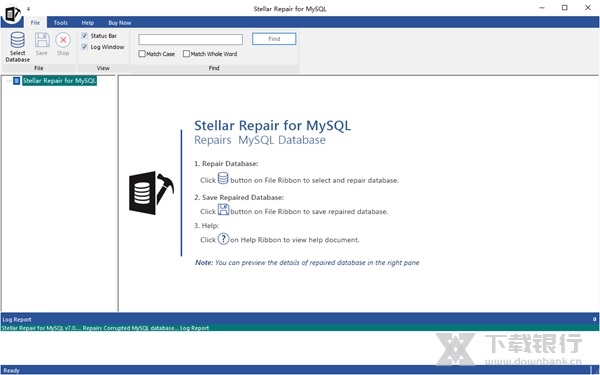Open the Buy Now tab
Screen dimensions: 600x375
pos(120,23)
